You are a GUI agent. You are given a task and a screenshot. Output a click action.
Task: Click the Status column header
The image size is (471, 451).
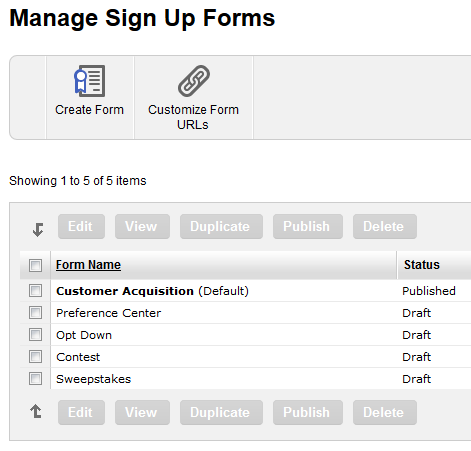[422, 265]
